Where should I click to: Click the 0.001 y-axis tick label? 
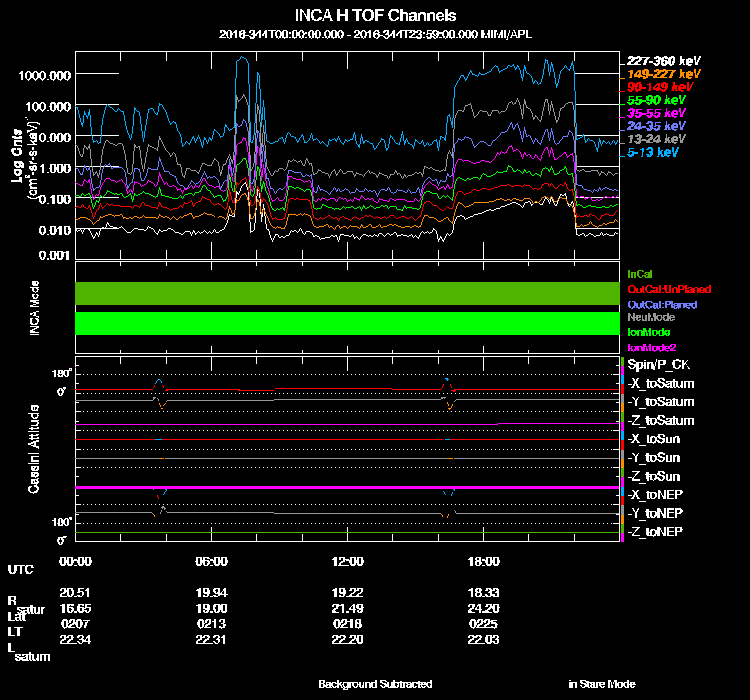point(55,255)
